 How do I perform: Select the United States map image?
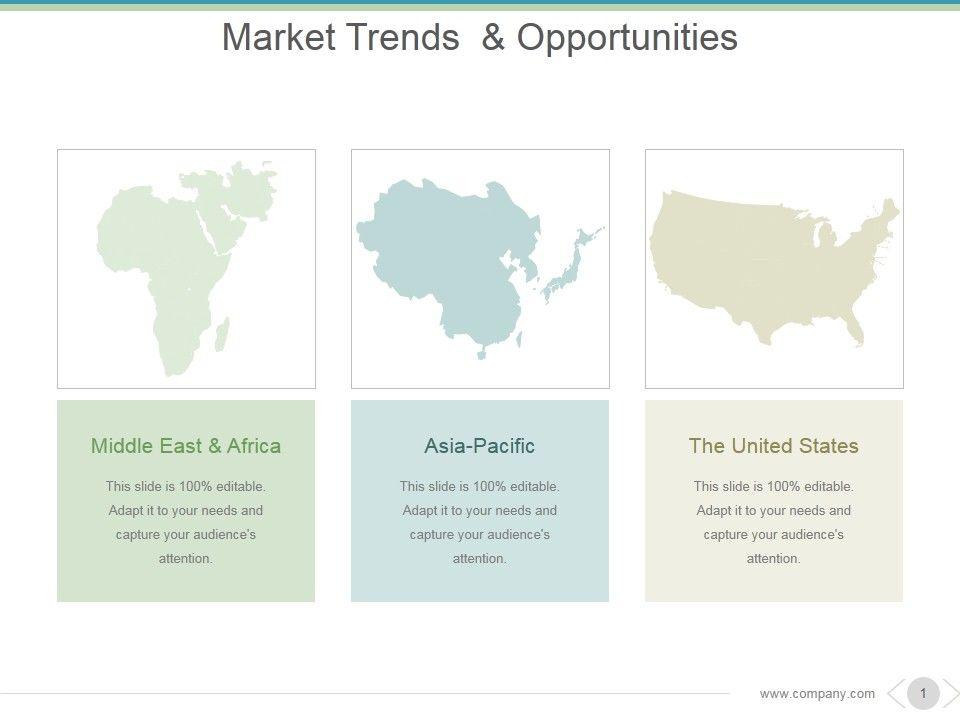(774, 268)
